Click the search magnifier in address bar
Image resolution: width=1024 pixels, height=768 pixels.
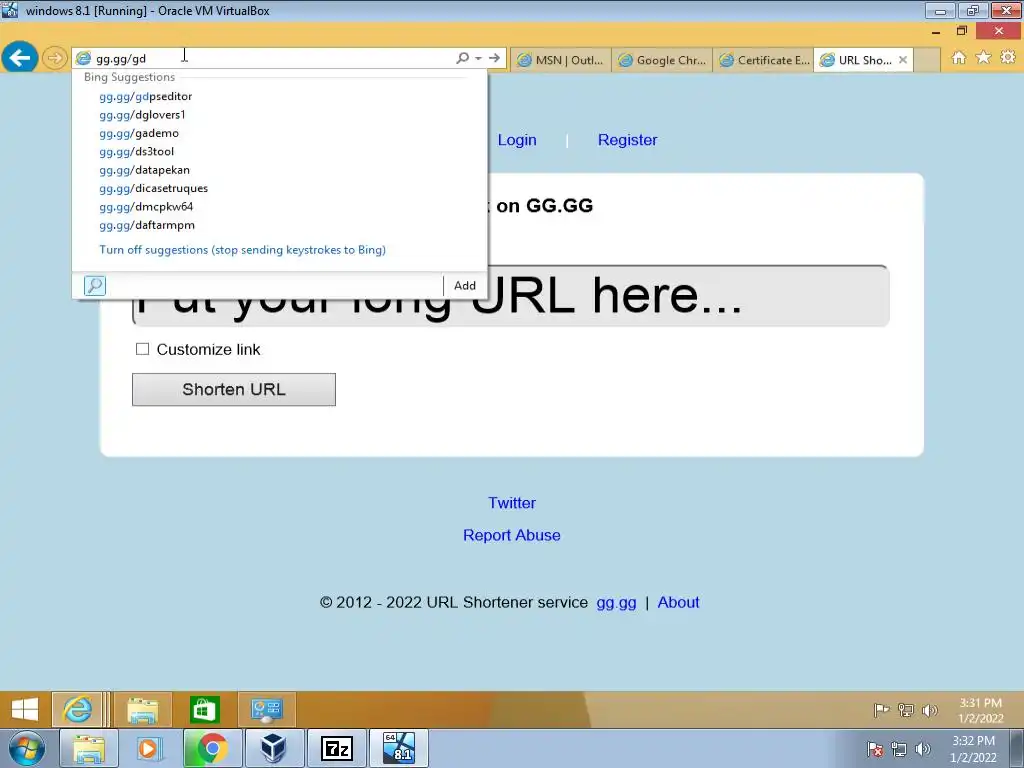[x=462, y=58]
